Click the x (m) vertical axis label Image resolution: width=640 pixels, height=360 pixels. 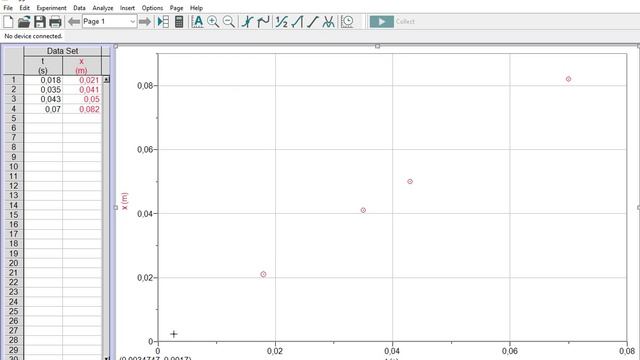click(x=124, y=201)
